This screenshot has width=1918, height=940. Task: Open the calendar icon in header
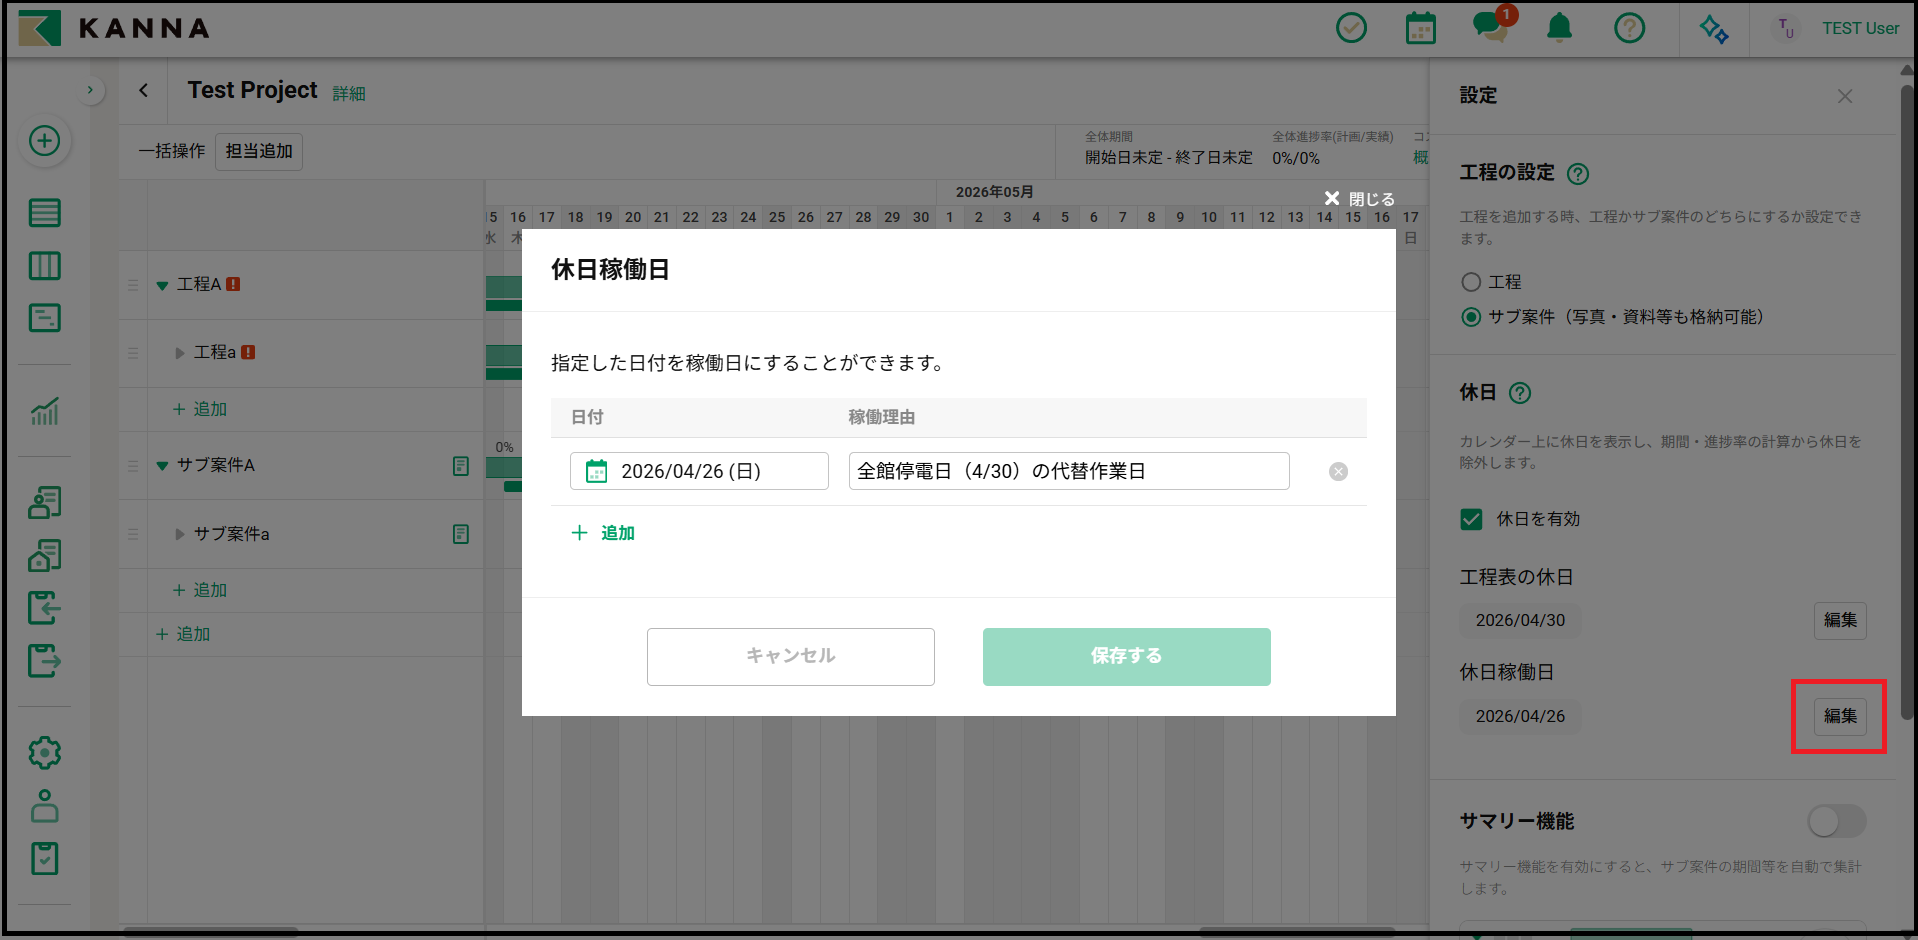(x=1420, y=28)
